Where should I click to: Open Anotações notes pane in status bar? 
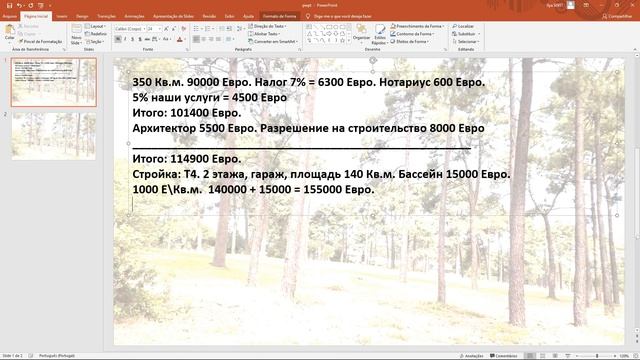[x=471, y=356]
